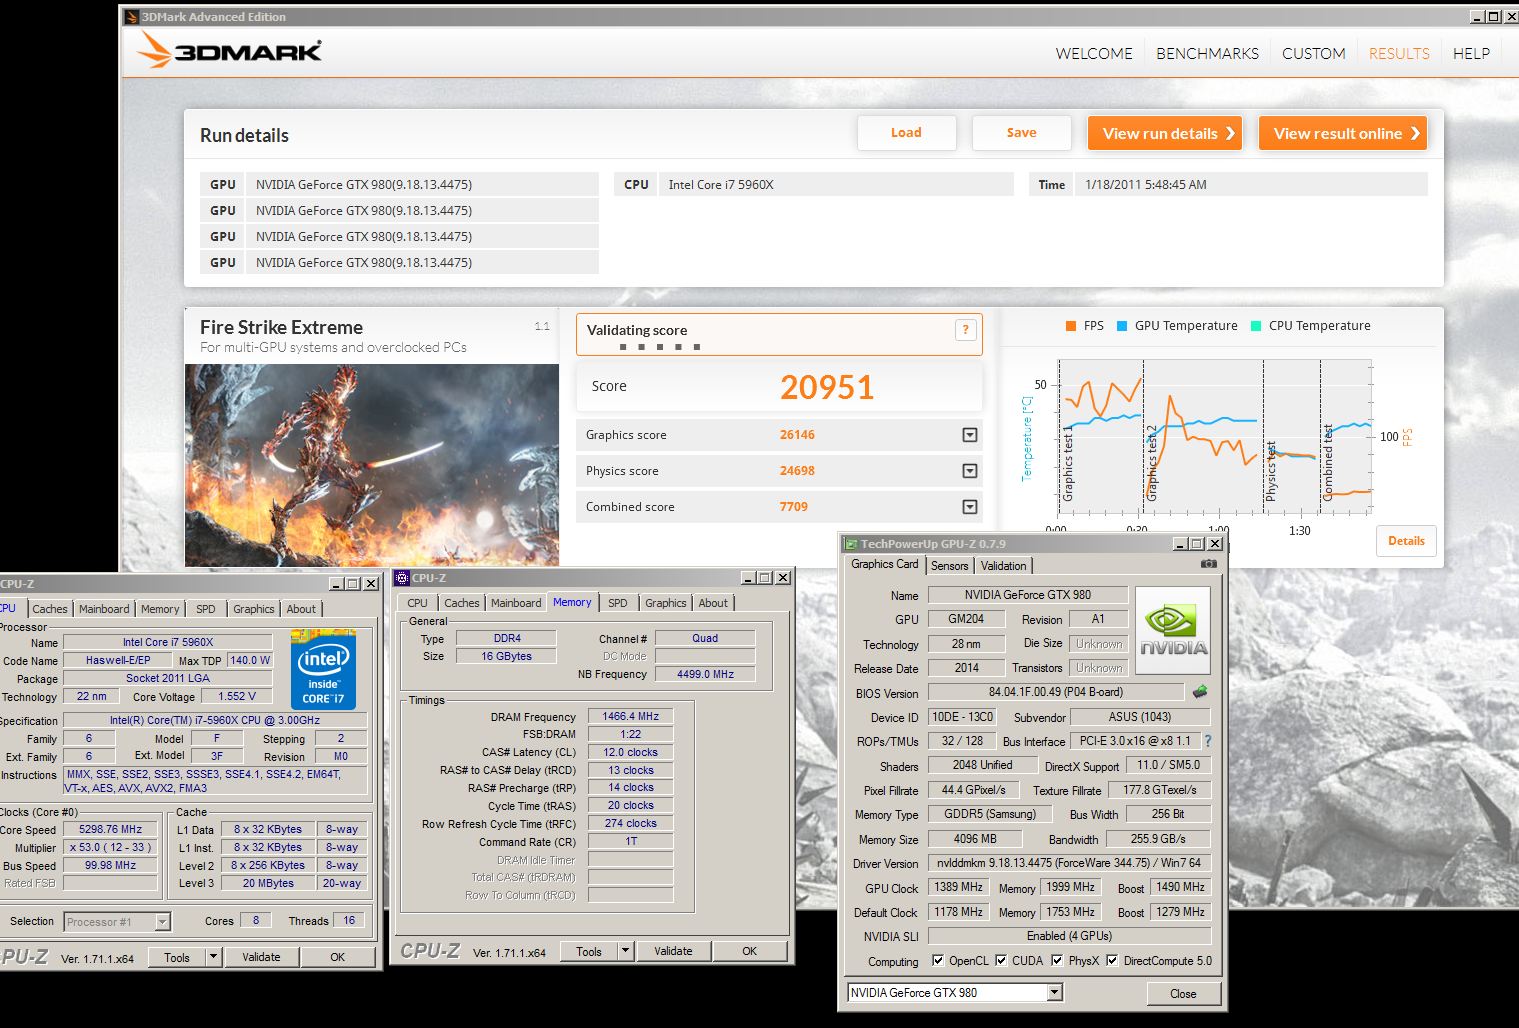Image resolution: width=1519 pixels, height=1028 pixels.
Task: Click the DRAM Frequency 1466.4 MHz field
Action: tap(630, 716)
